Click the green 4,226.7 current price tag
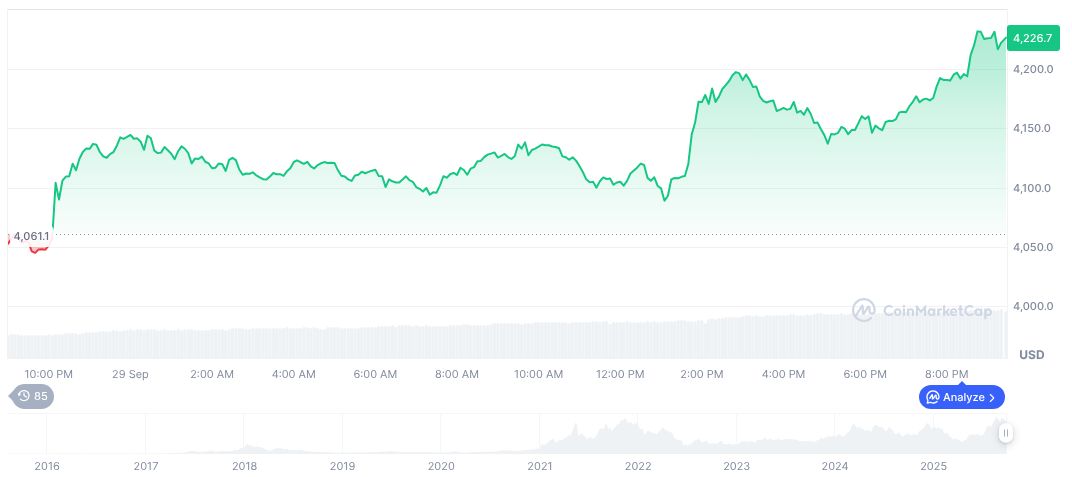This screenshot has width=1072, height=477. coord(1031,38)
